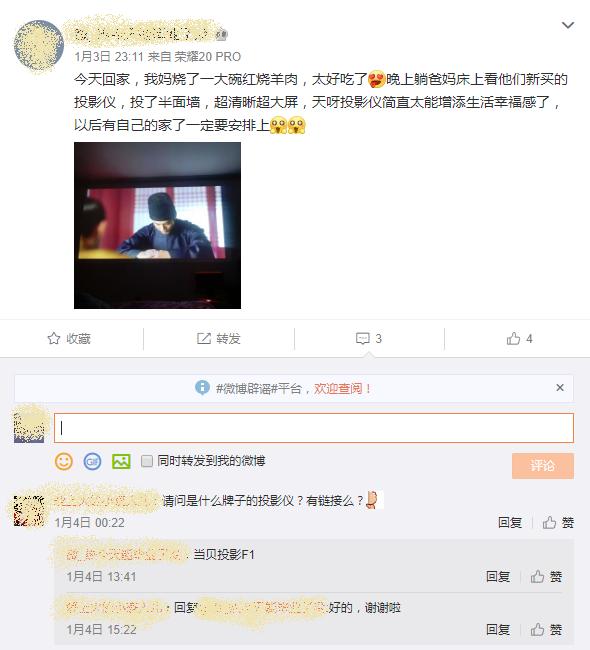Image resolution: width=590 pixels, height=650 pixels.
Task: Dismiss the 微博辟谣 notice banner
Action: tap(560, 388)
